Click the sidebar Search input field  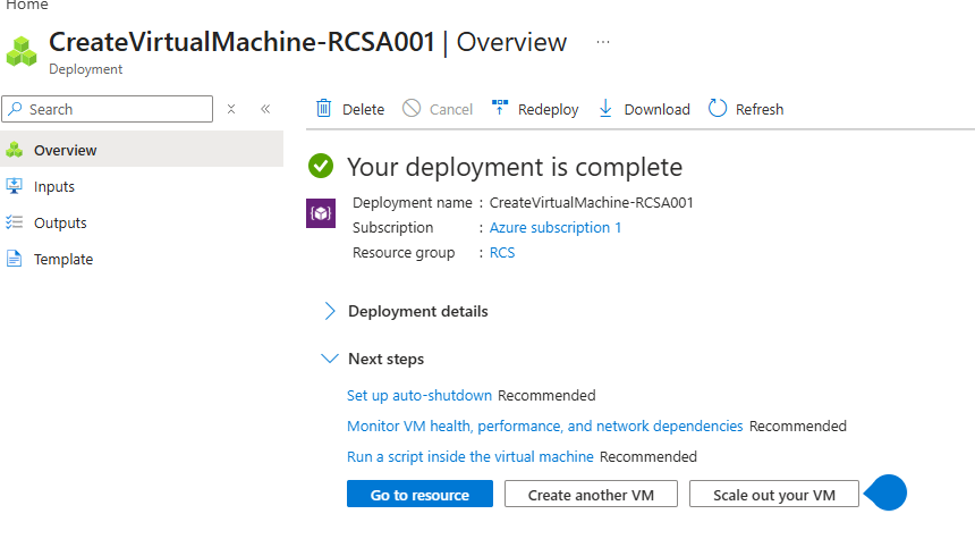[x=107, y=109]
